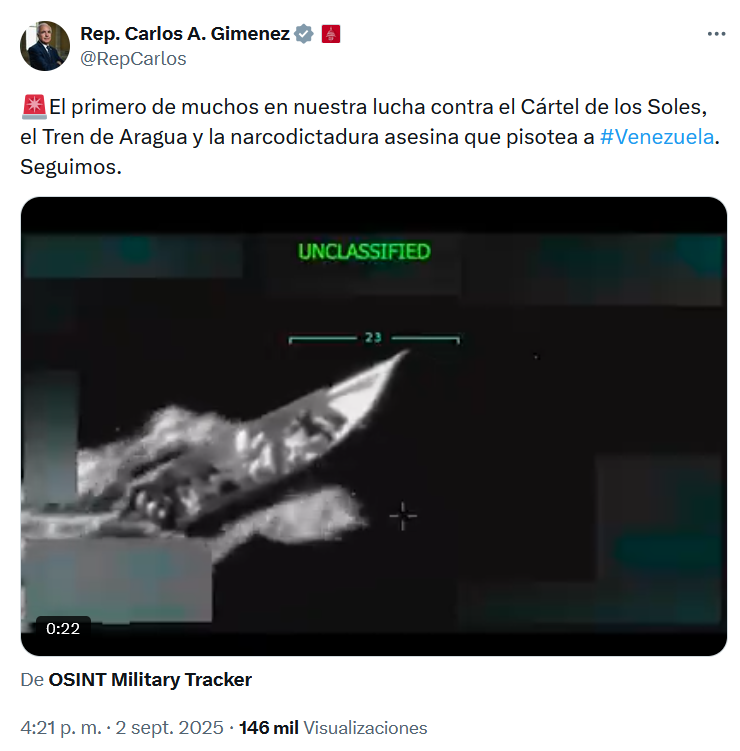This screenshot has width=740, height=751.
Task: Click the red siren emoji in tweet
Action: click(34, 107)
